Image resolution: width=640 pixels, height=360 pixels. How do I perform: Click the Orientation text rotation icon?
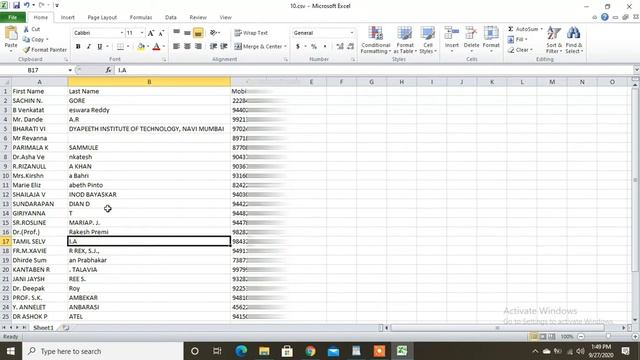pos(214,33)
